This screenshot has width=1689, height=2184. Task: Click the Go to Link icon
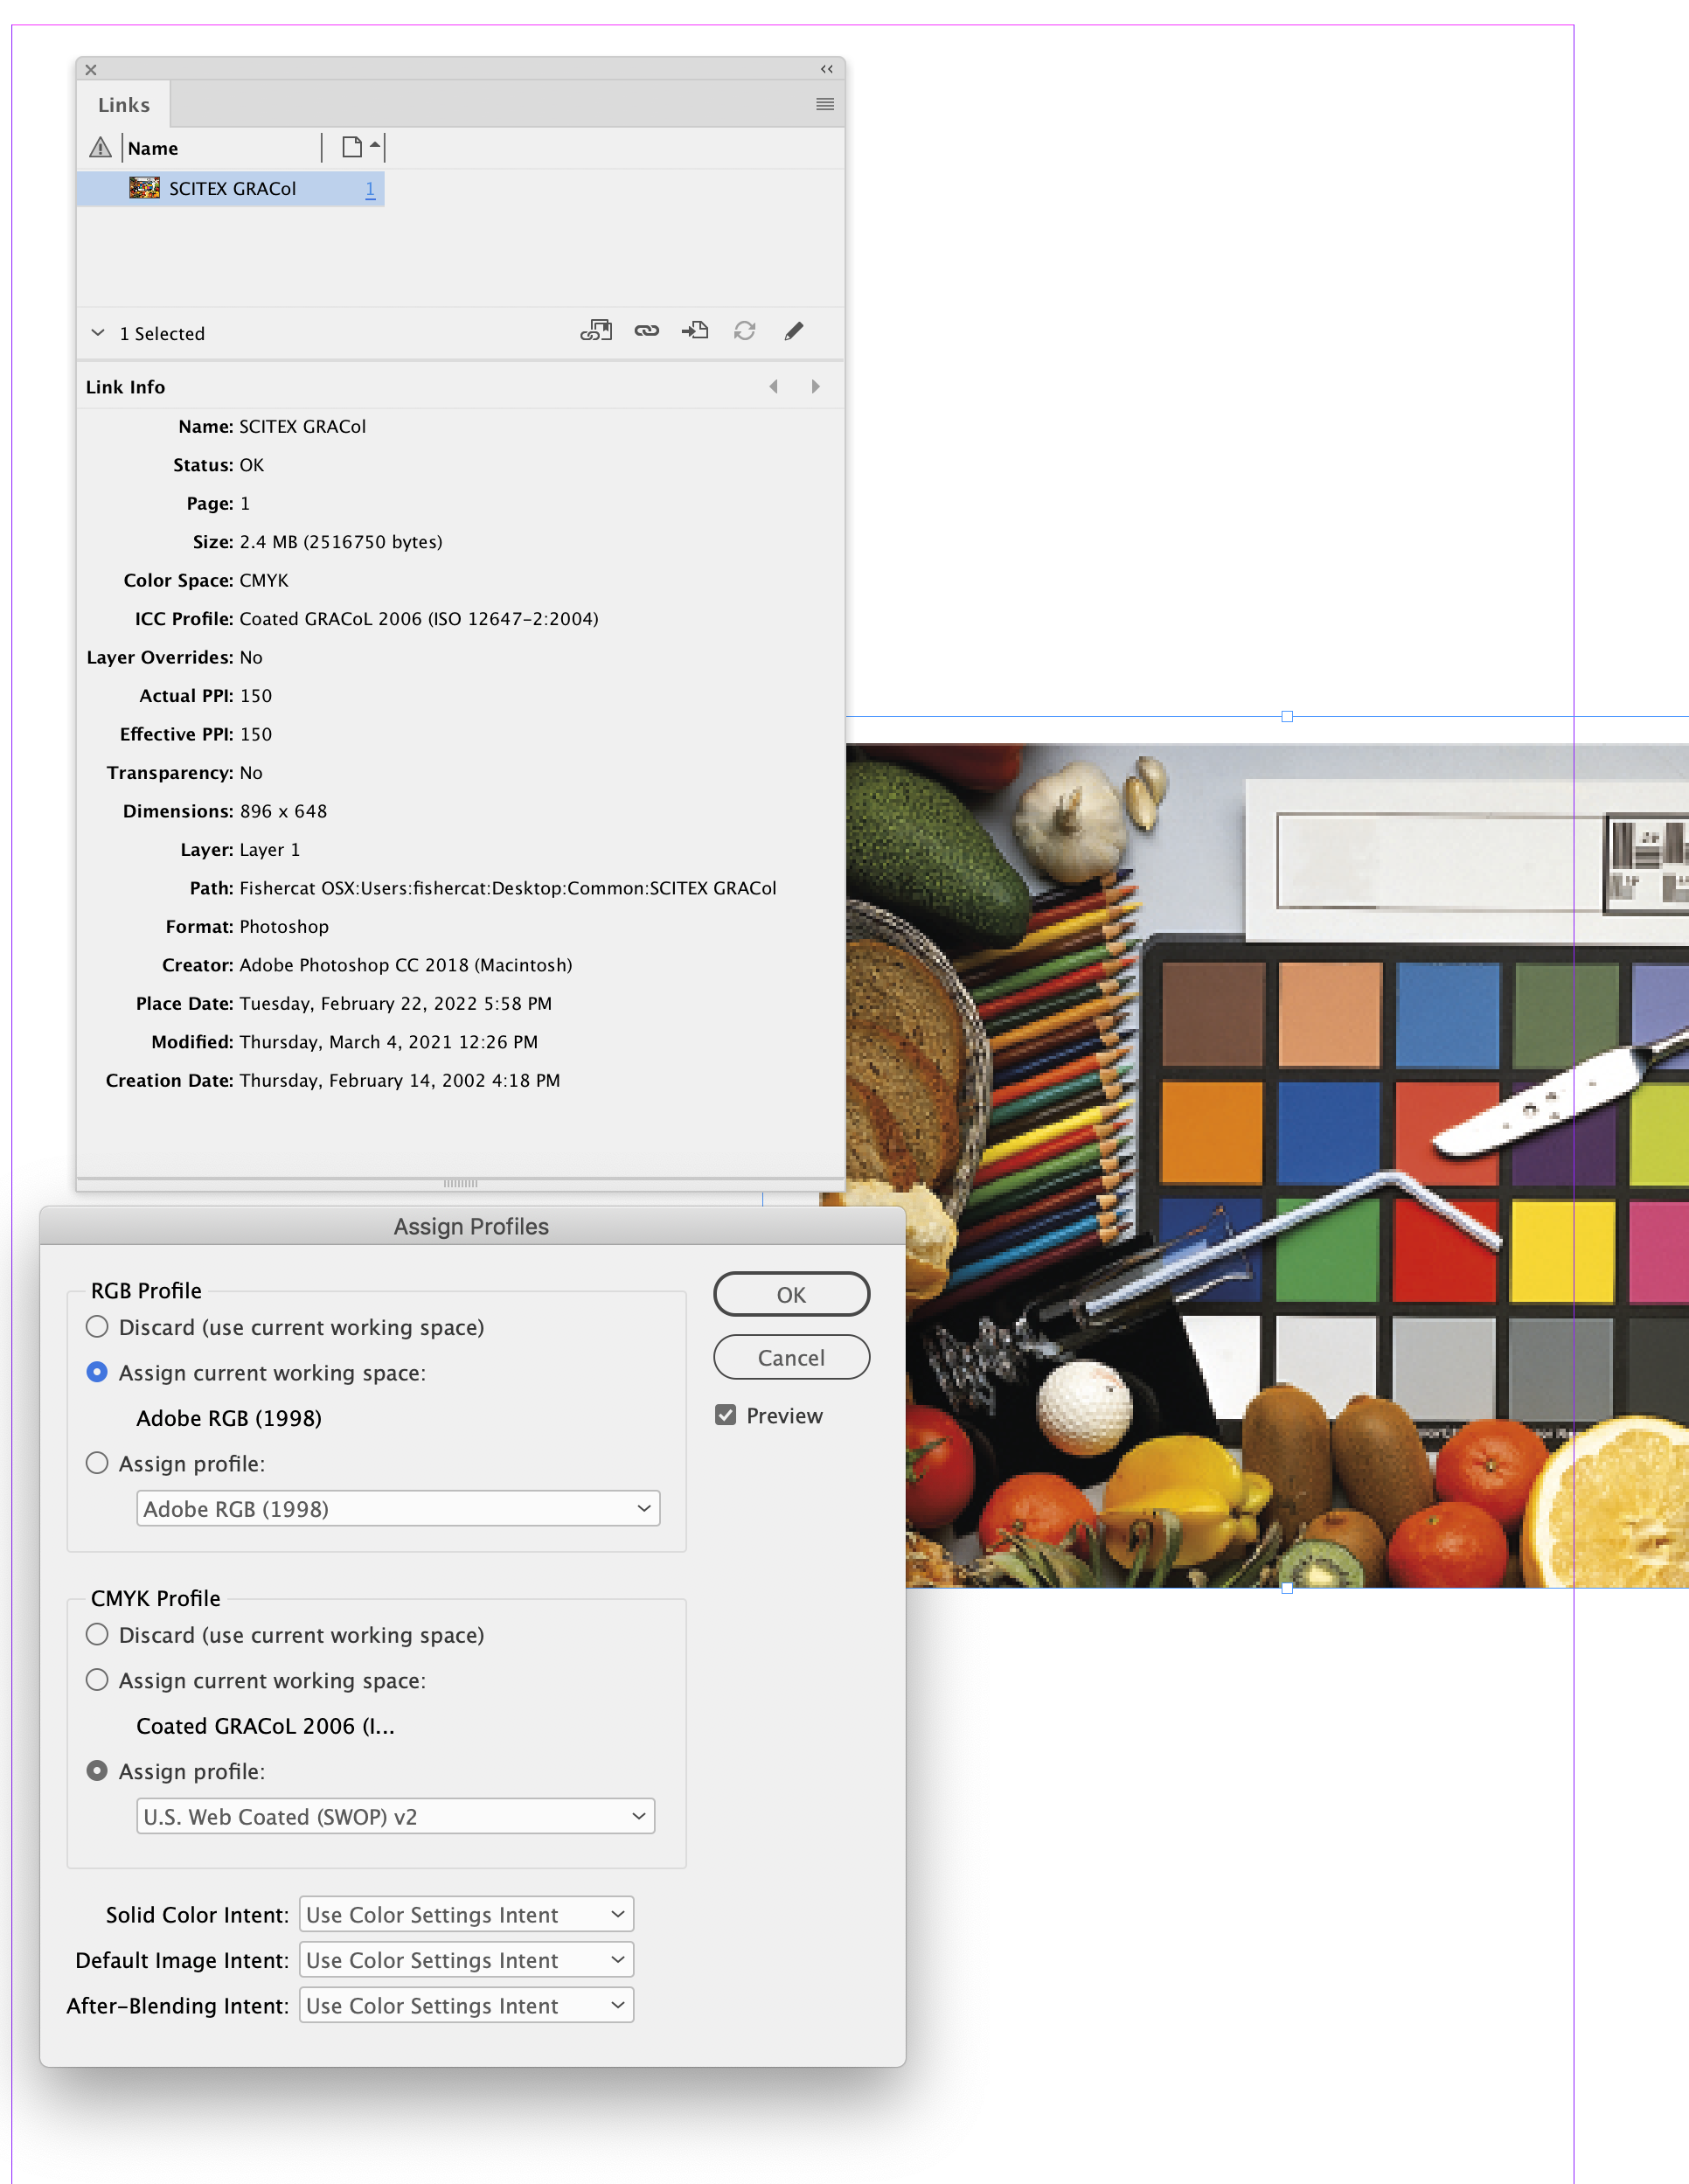point(694,331)
